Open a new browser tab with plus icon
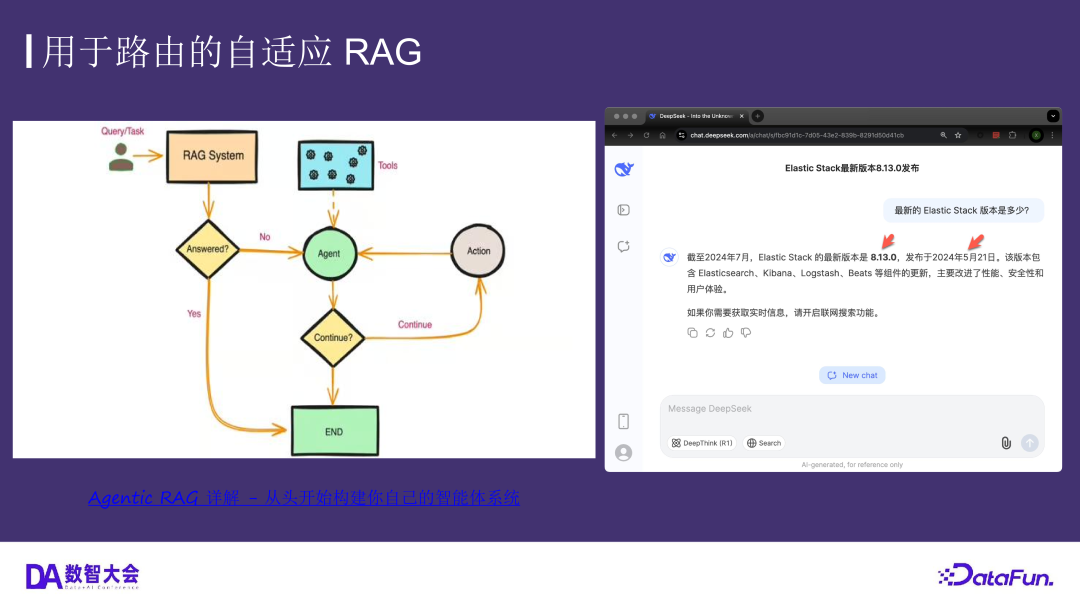 click(x=758, y=116)
